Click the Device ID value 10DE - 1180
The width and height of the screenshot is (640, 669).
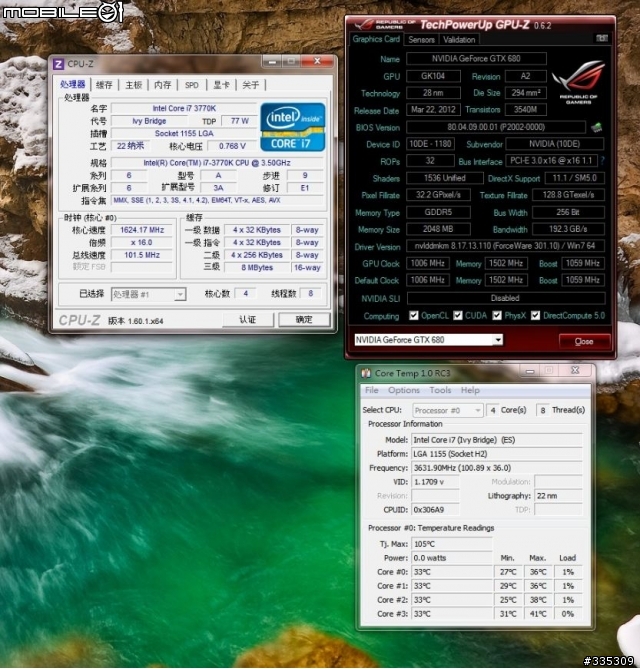tap(430, 144)
